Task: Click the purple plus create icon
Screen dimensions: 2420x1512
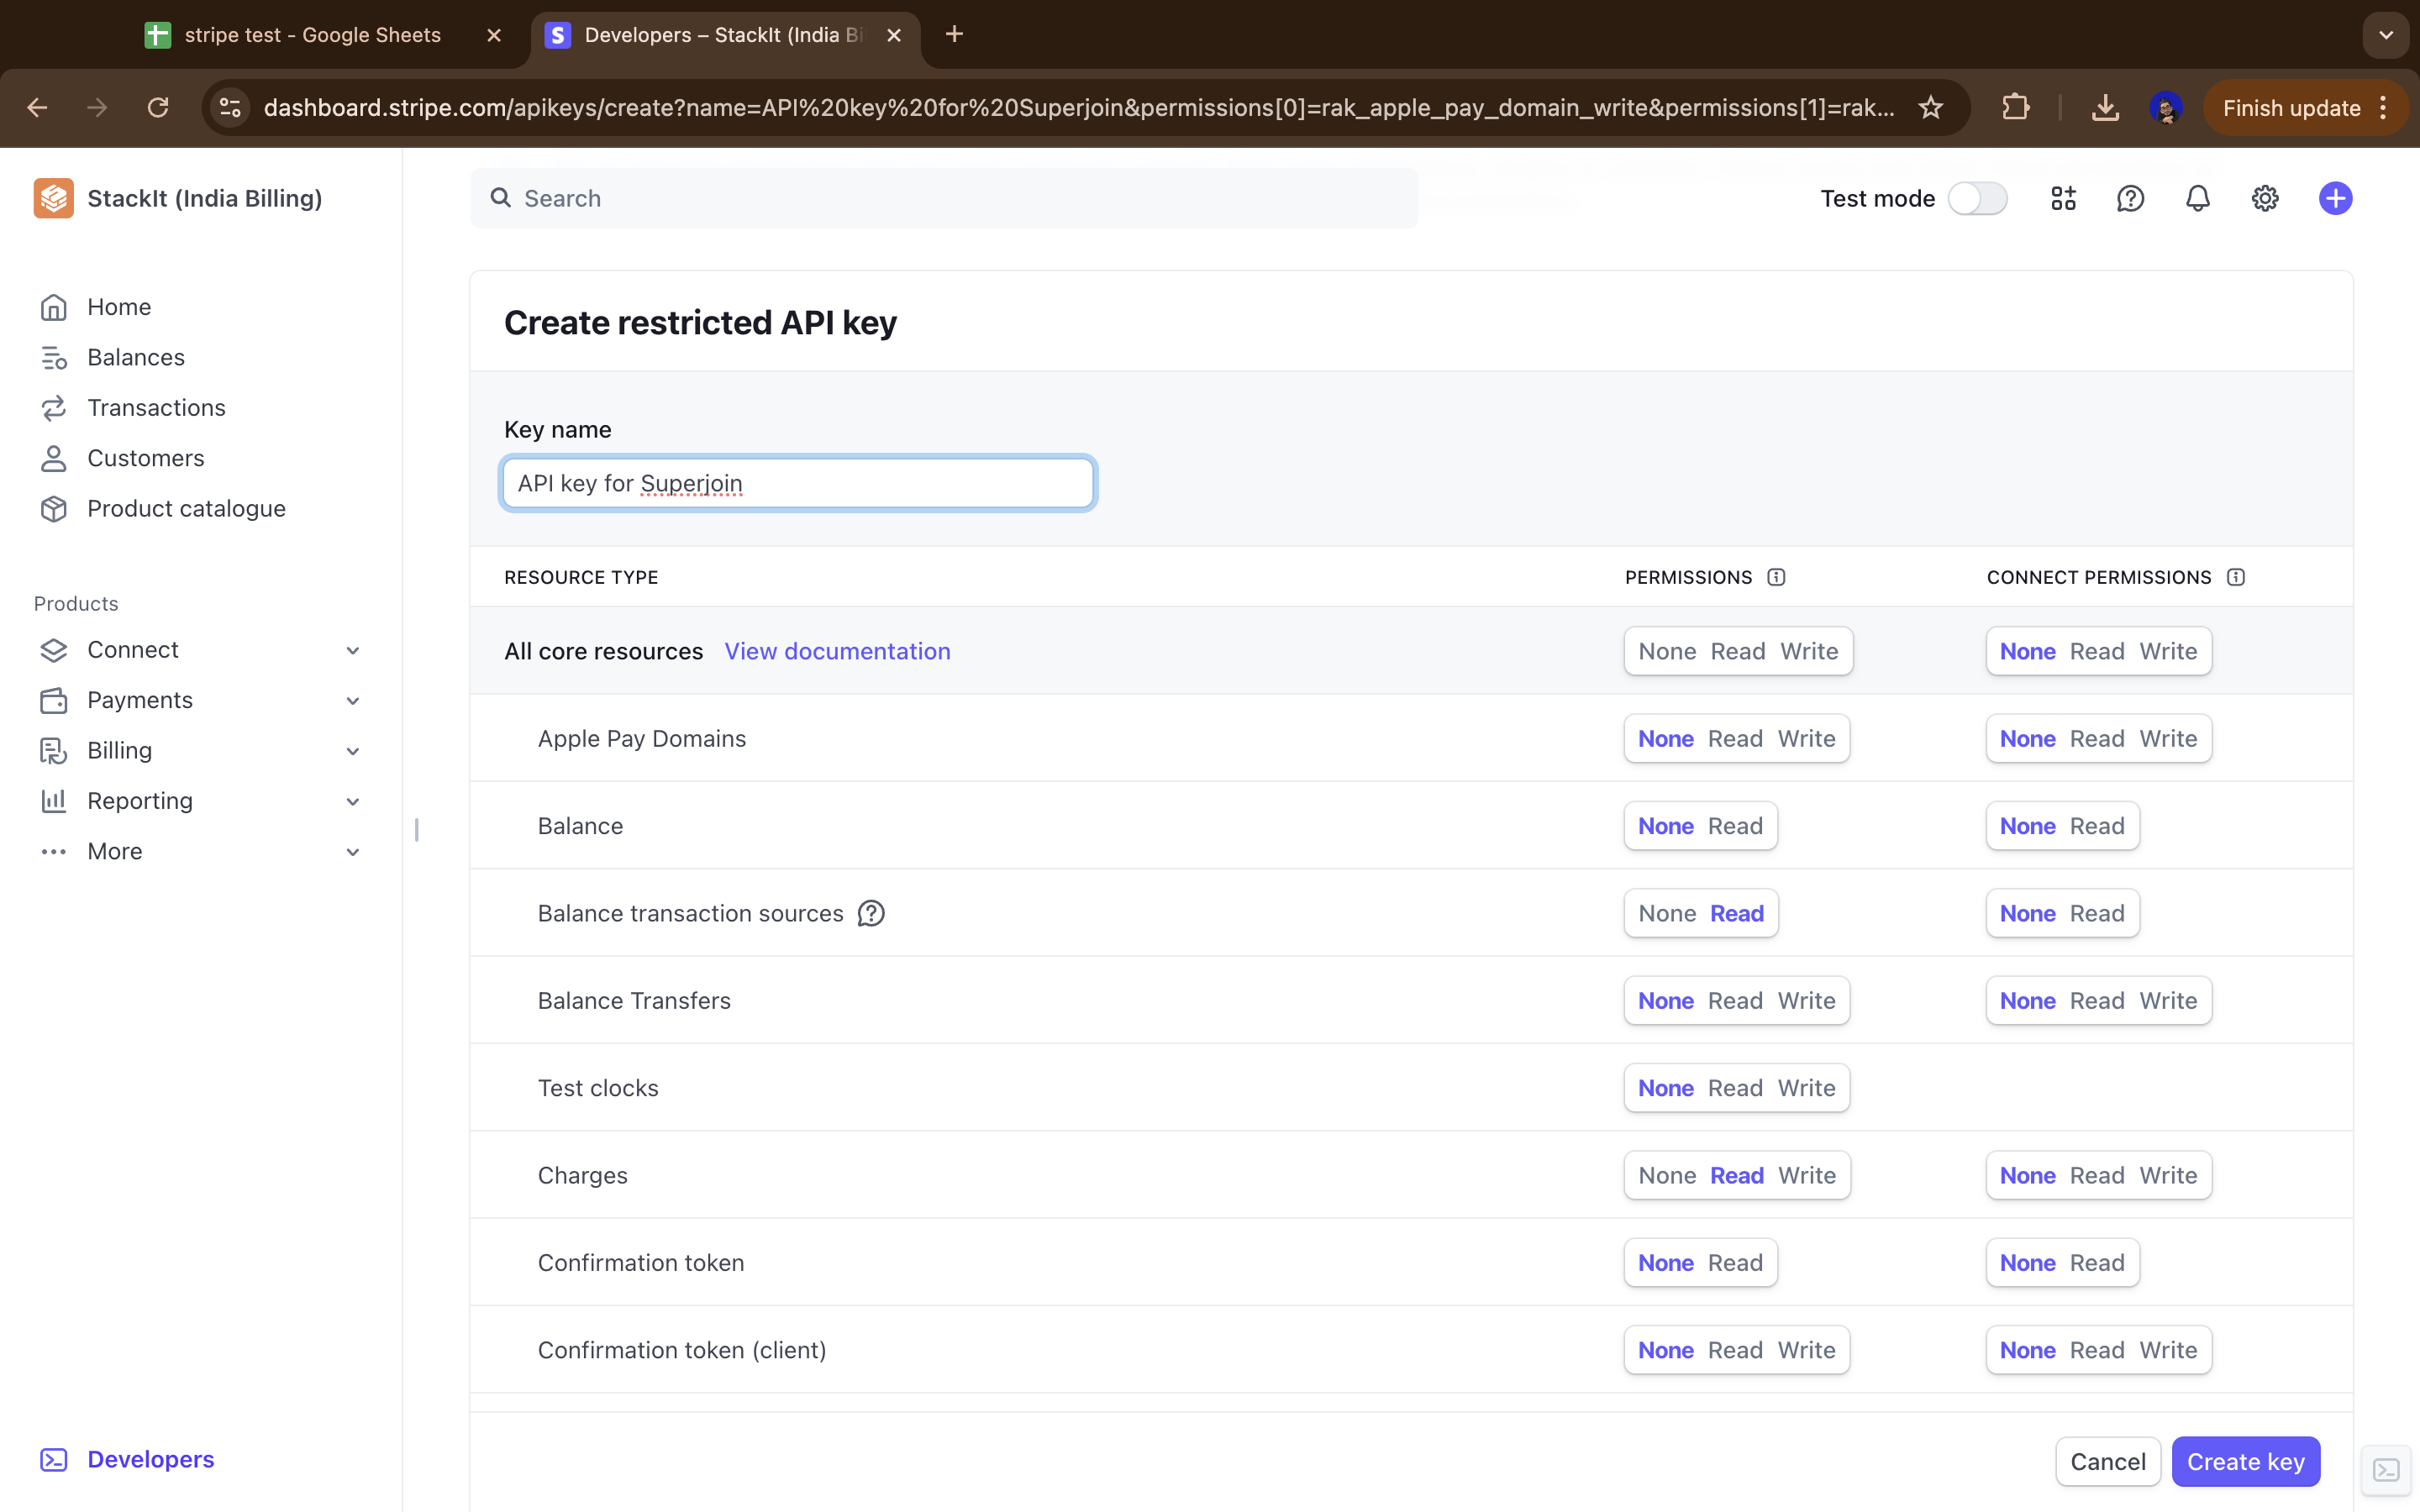Action: pos(2335,199)
